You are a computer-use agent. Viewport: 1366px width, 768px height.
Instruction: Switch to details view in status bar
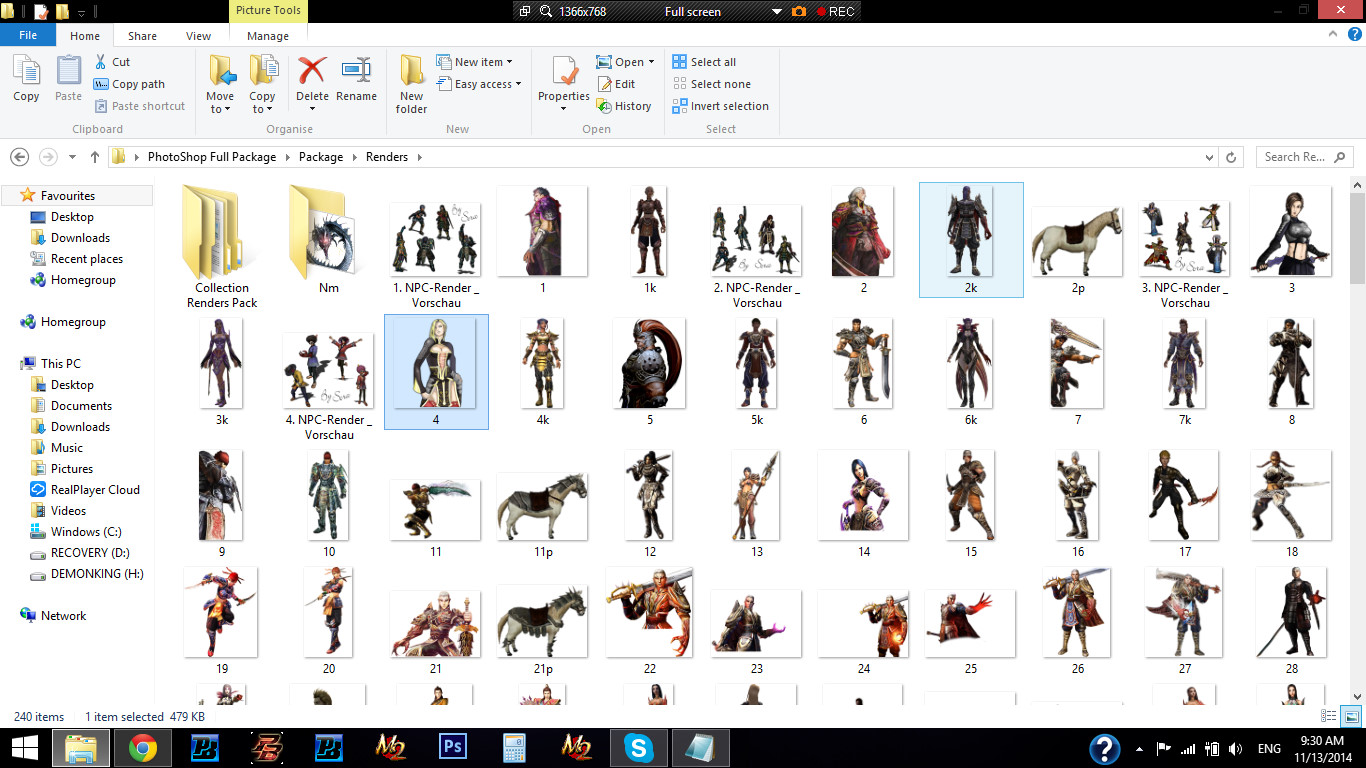1328,716
